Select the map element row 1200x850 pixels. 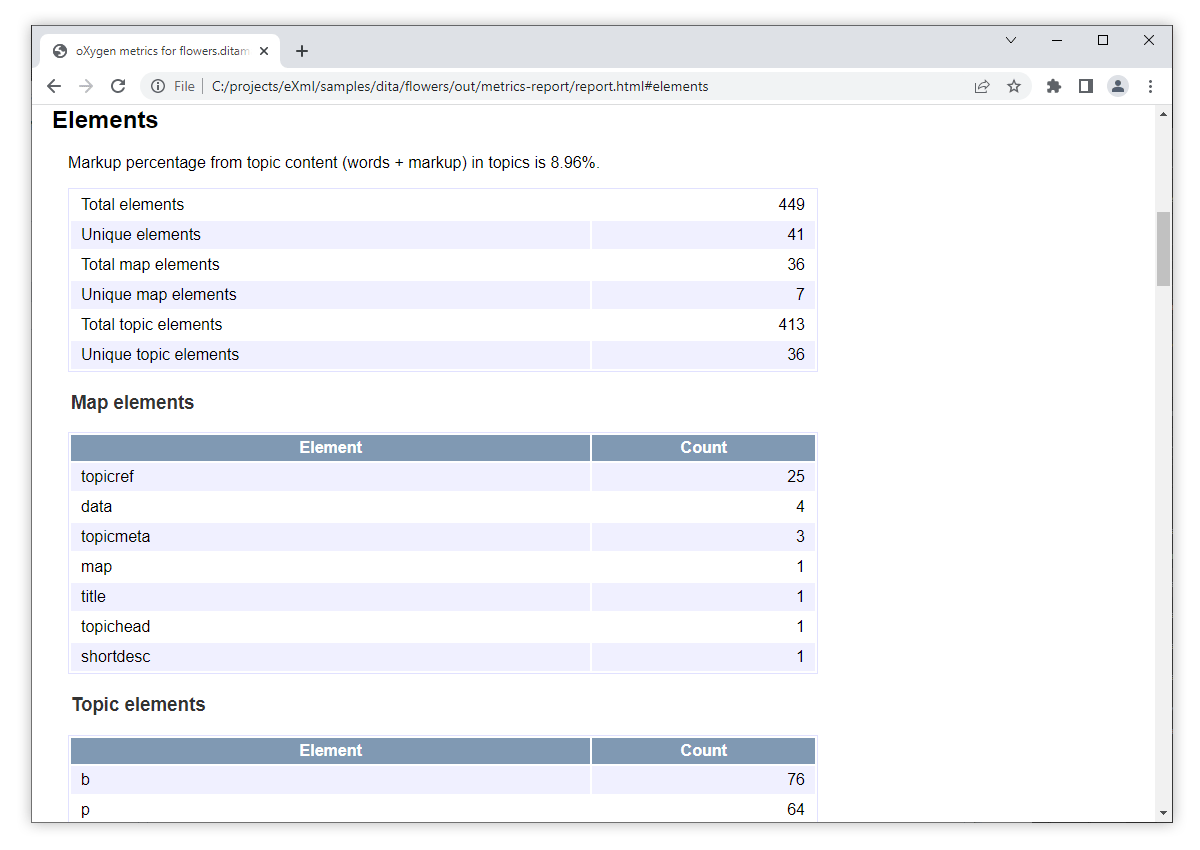[x=443, y=567]
